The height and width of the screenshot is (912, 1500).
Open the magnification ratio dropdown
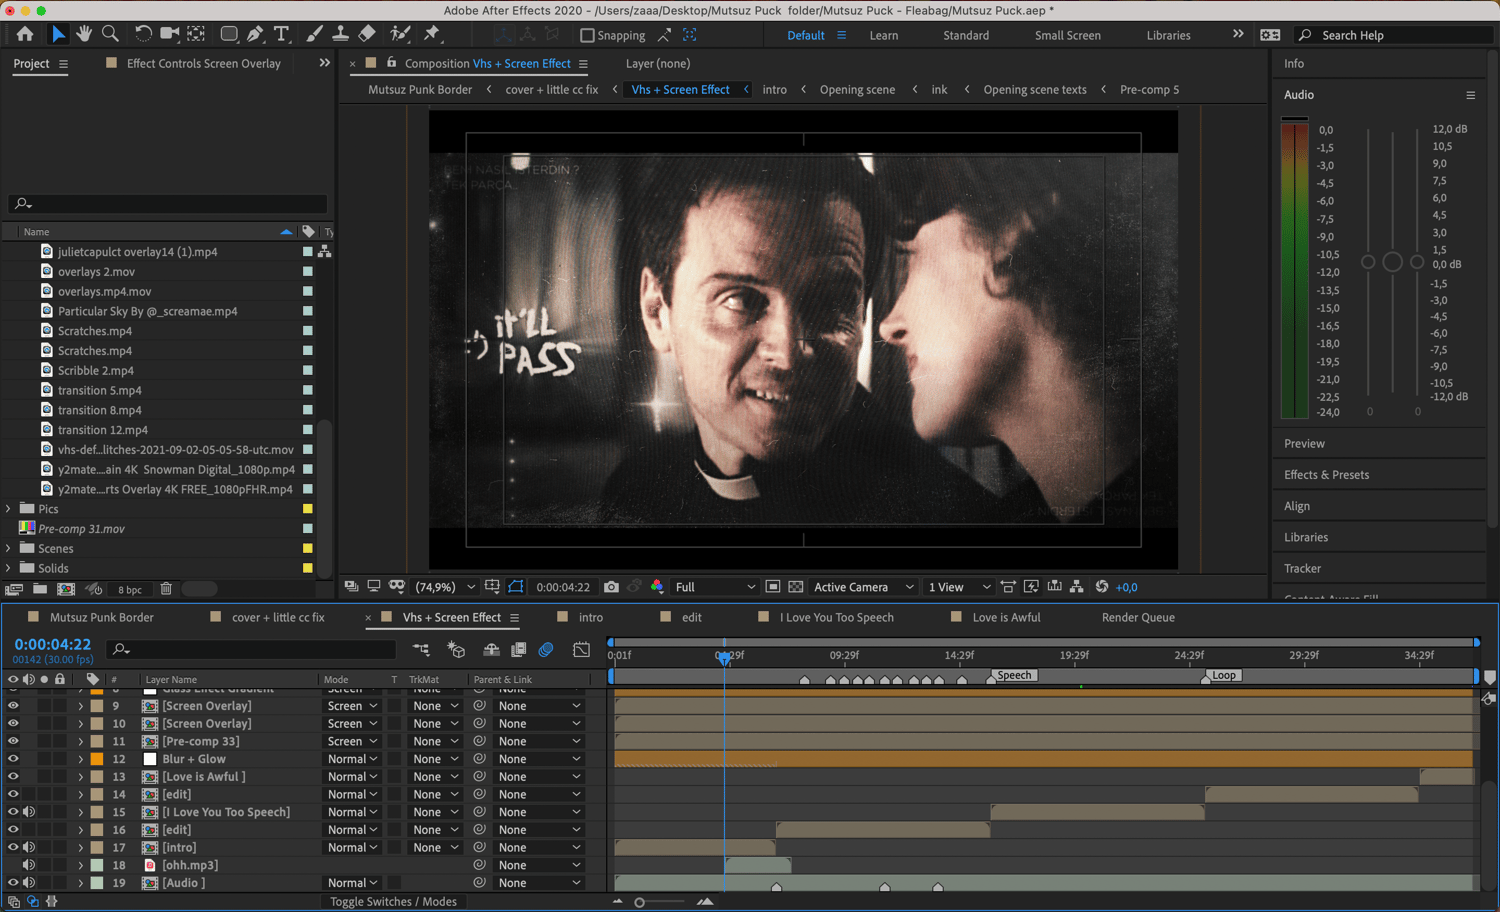pyautogui.click(x=444, y=587)
